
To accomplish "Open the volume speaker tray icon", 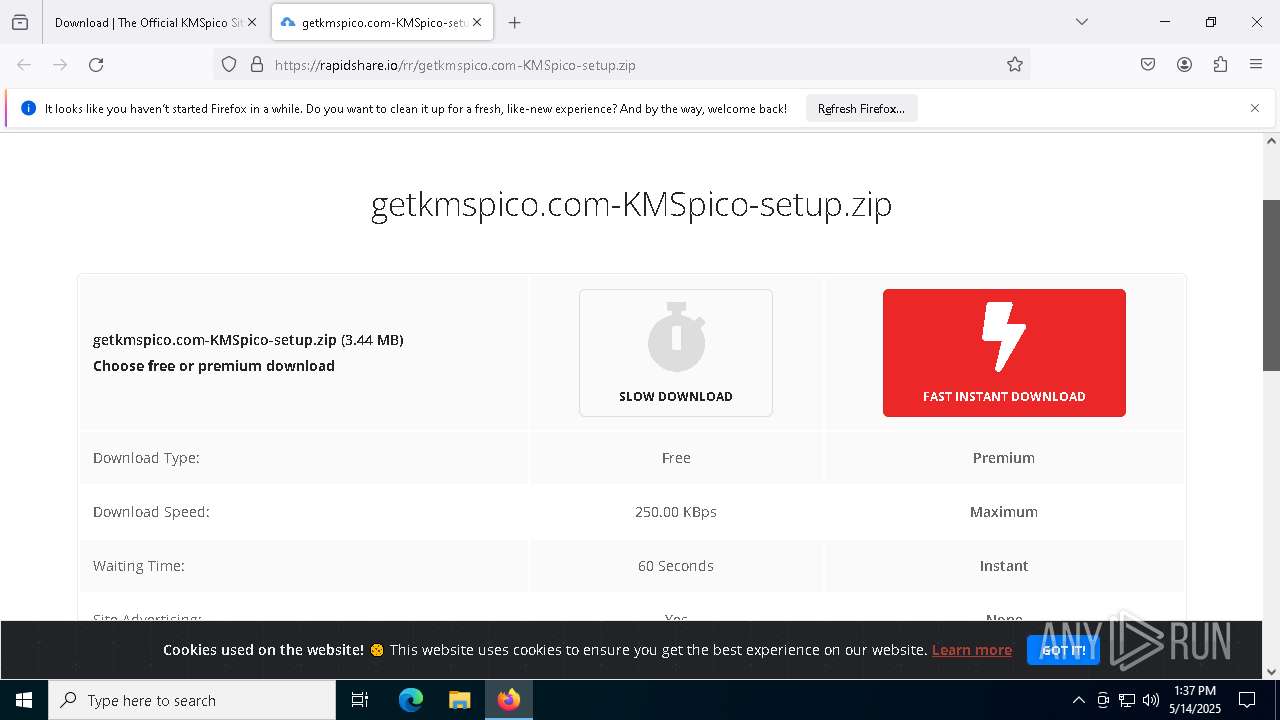I will tap(1151, 700).
